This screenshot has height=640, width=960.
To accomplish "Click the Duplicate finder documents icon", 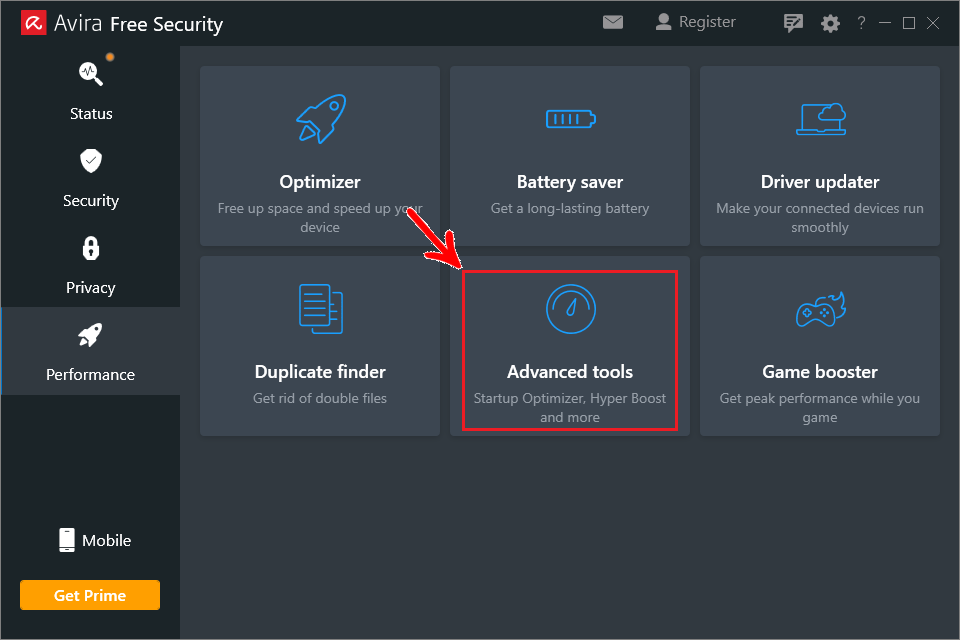I will pos(321,309).
